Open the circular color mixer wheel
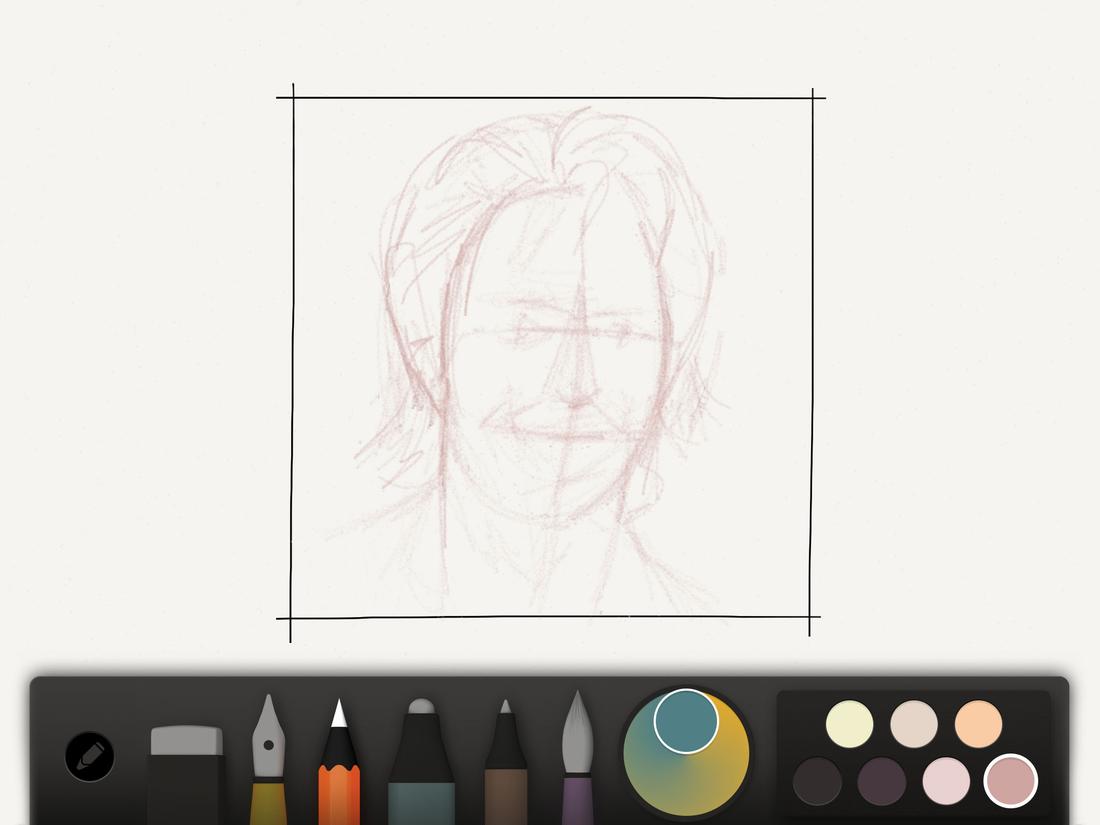Image resolution: width=1100 pixels, height=825 pixels. (x=685, y=755)
